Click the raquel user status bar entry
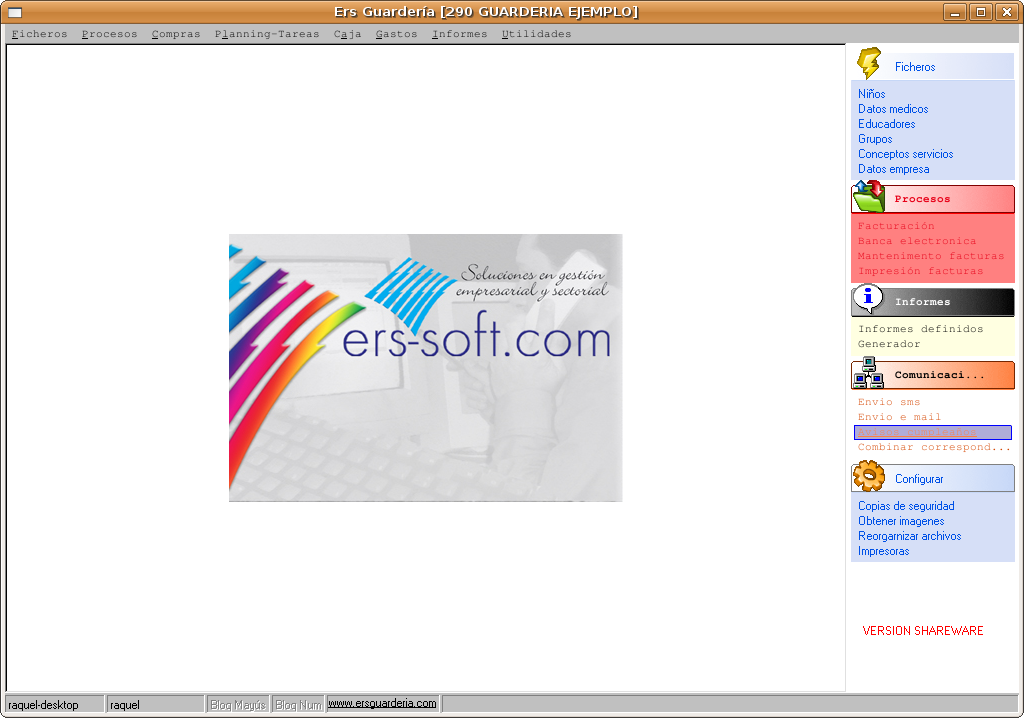Screen dimensions: 1024x718 coord(155,704)
